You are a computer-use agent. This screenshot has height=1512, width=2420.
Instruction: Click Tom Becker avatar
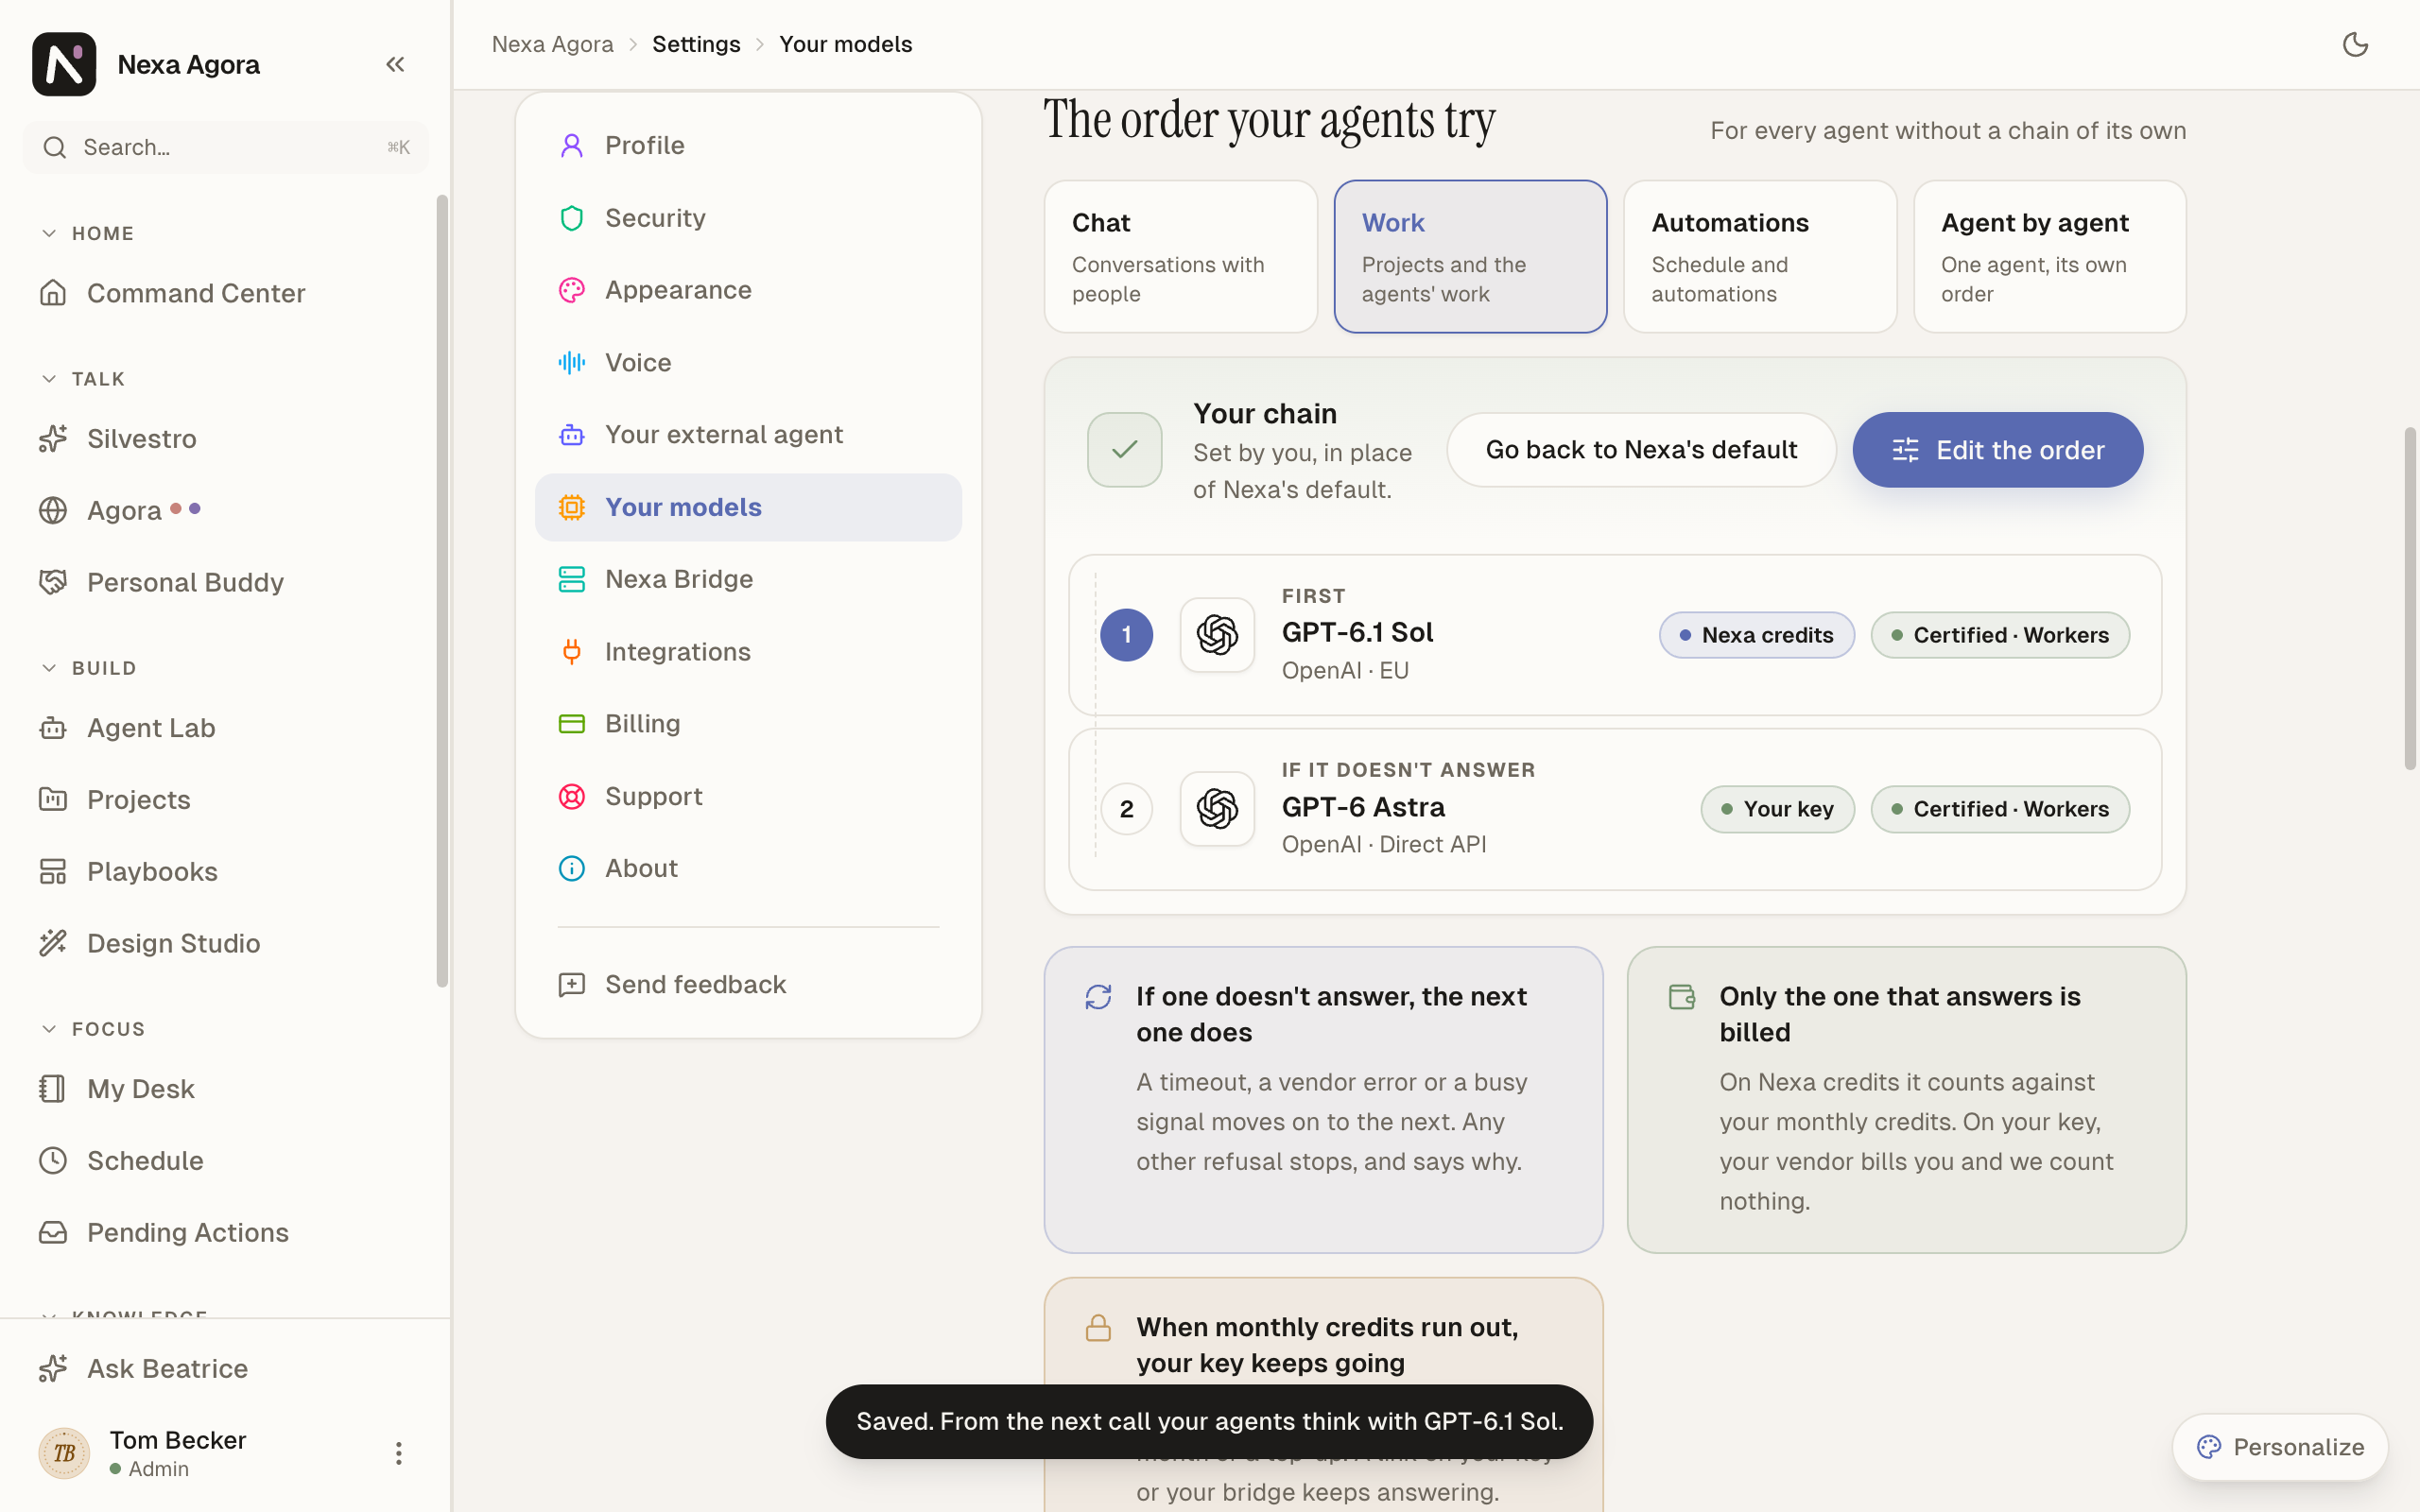click(64, 1453)
